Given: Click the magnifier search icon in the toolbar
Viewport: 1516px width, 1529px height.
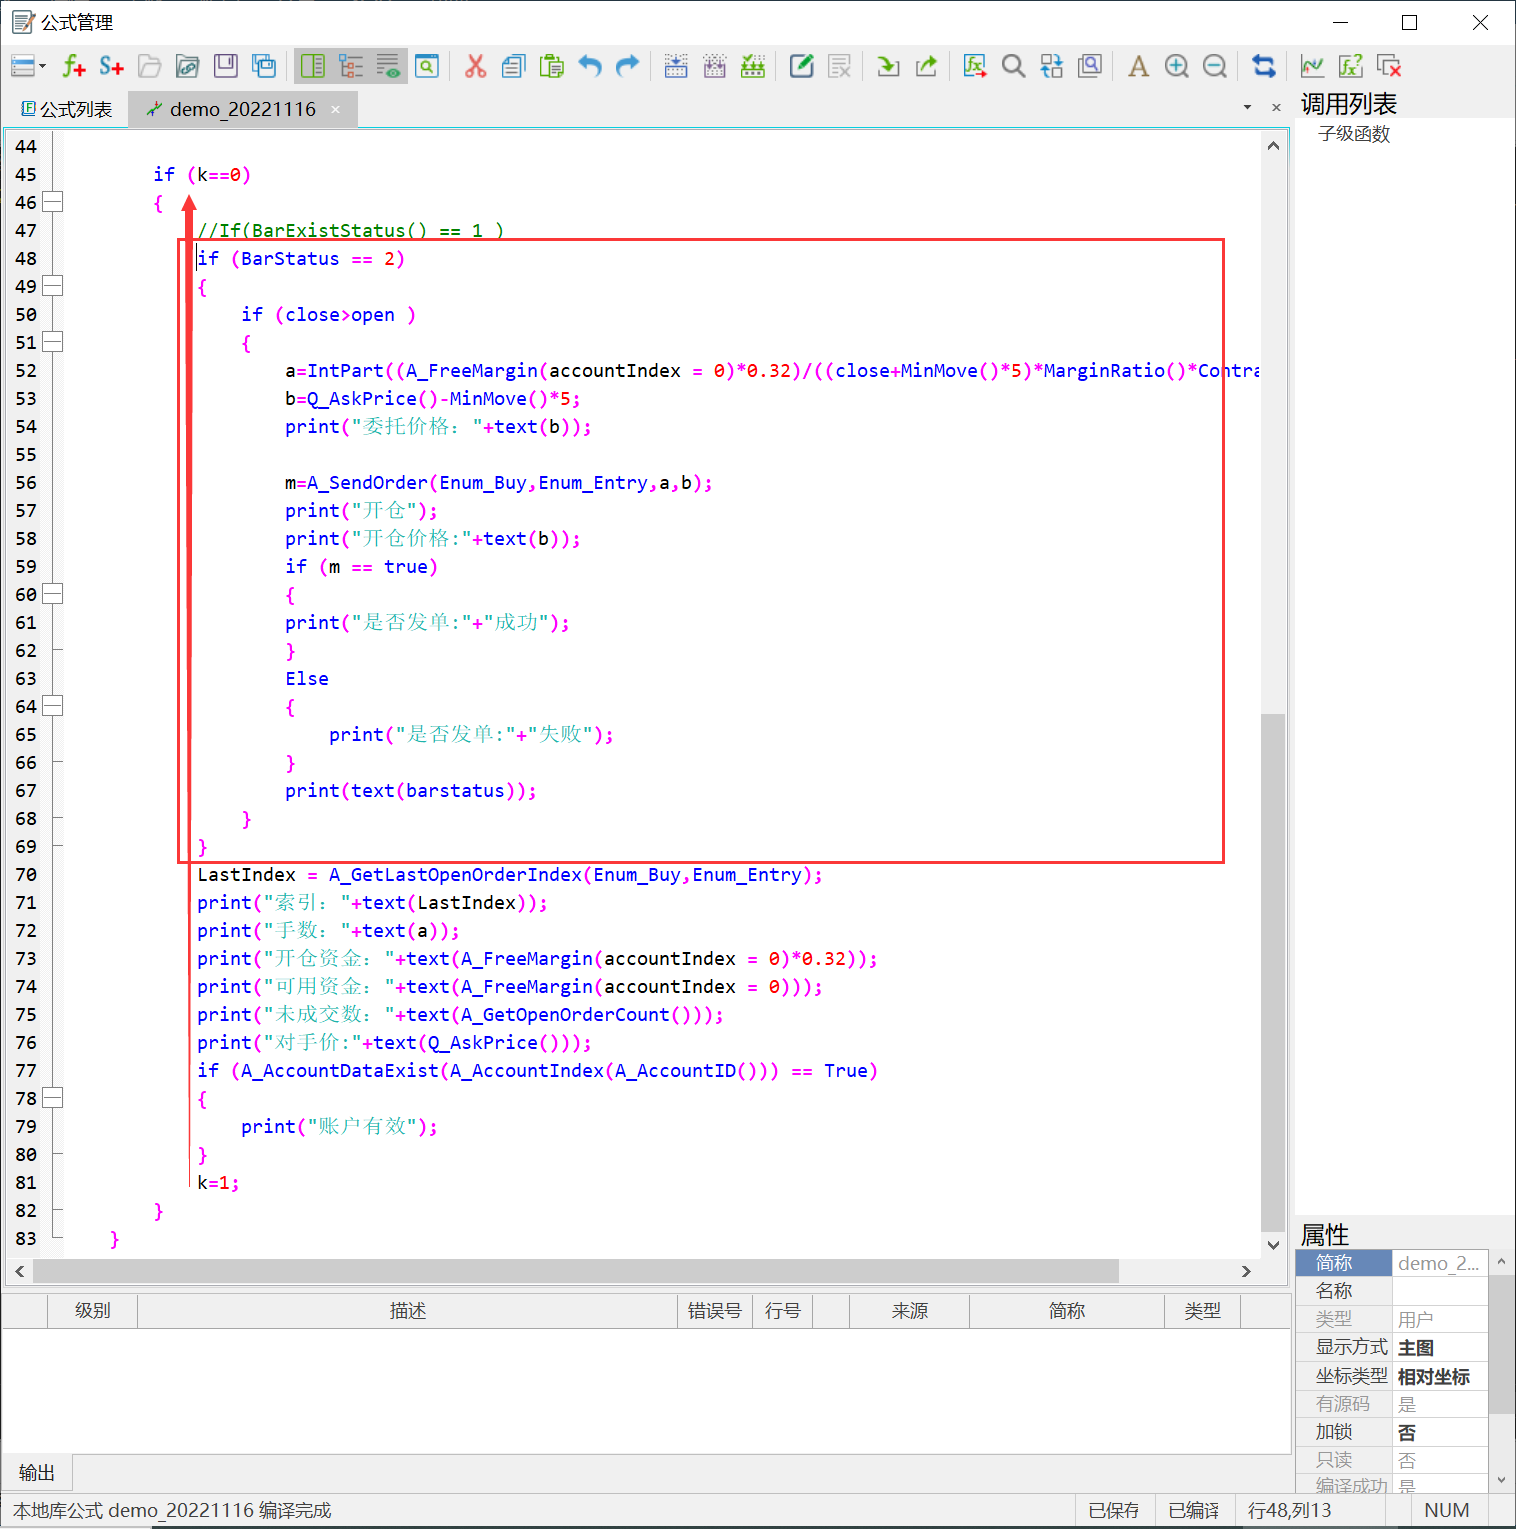Looking at the screenshot, I should point(1013,66).
